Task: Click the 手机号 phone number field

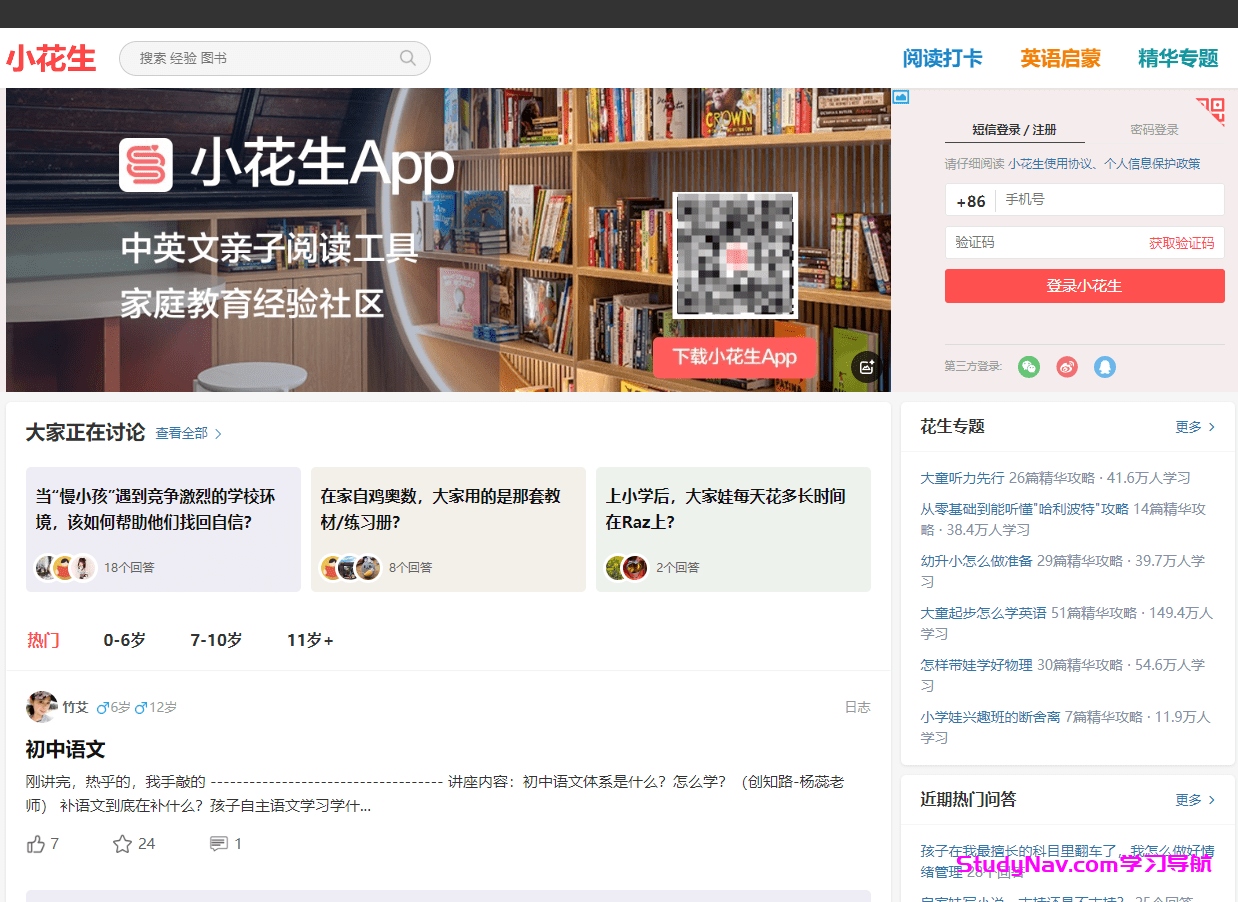Action: tap(1110, 200)
